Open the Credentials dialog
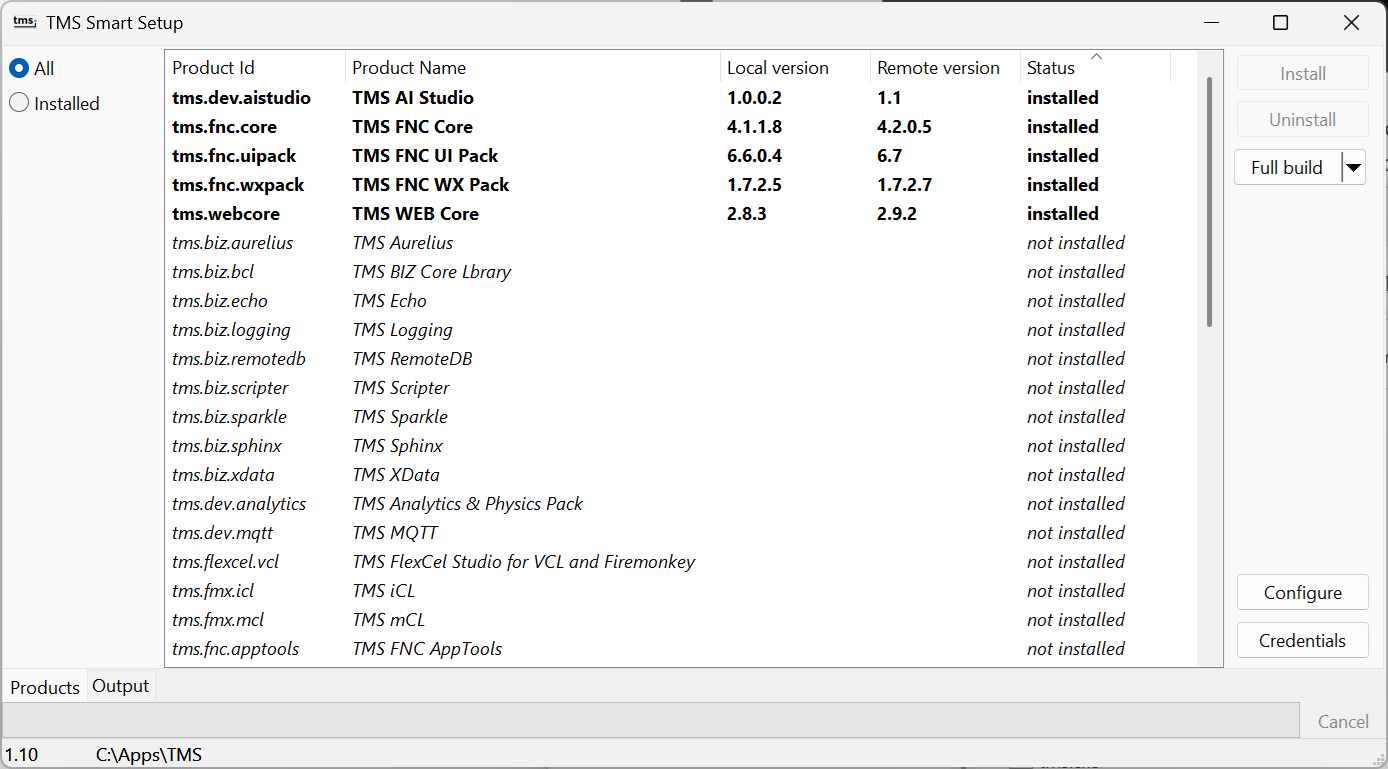The width and height of the screenshot is (1388, 769). tap(1302, 640)
